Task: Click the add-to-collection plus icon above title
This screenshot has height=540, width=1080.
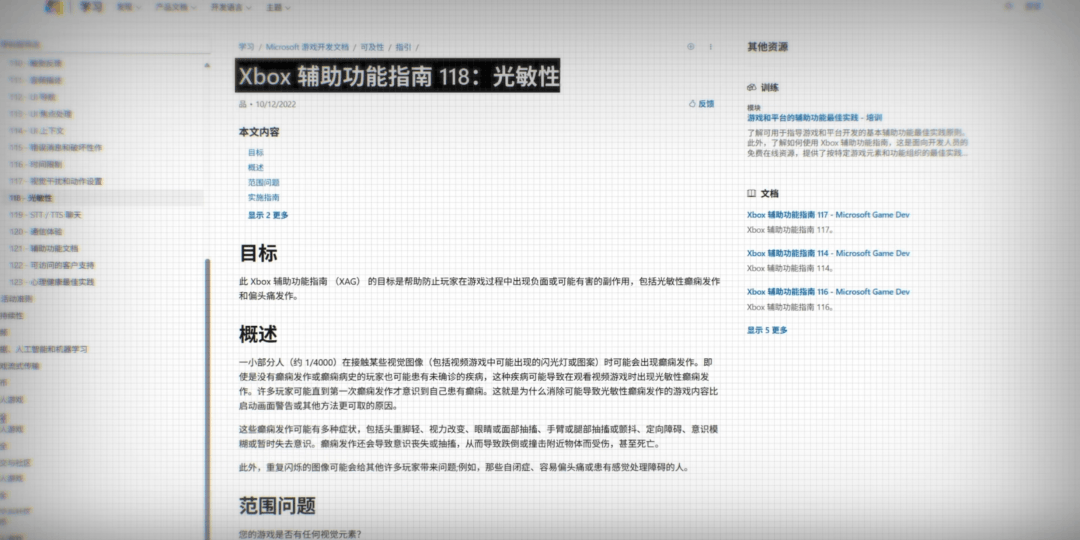Action: point(690,47)
